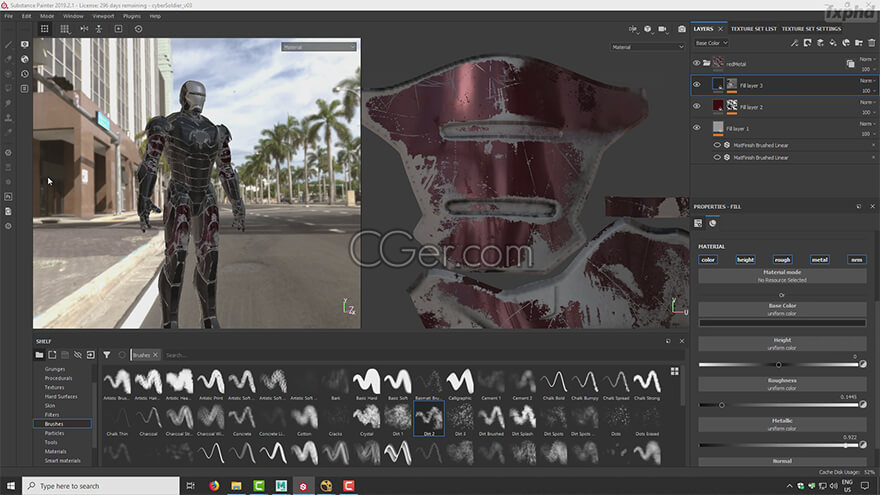Click the render camera icon above the viewport
Screen dimensions: 880x495
pyautogui.click(x=663, y=29)
